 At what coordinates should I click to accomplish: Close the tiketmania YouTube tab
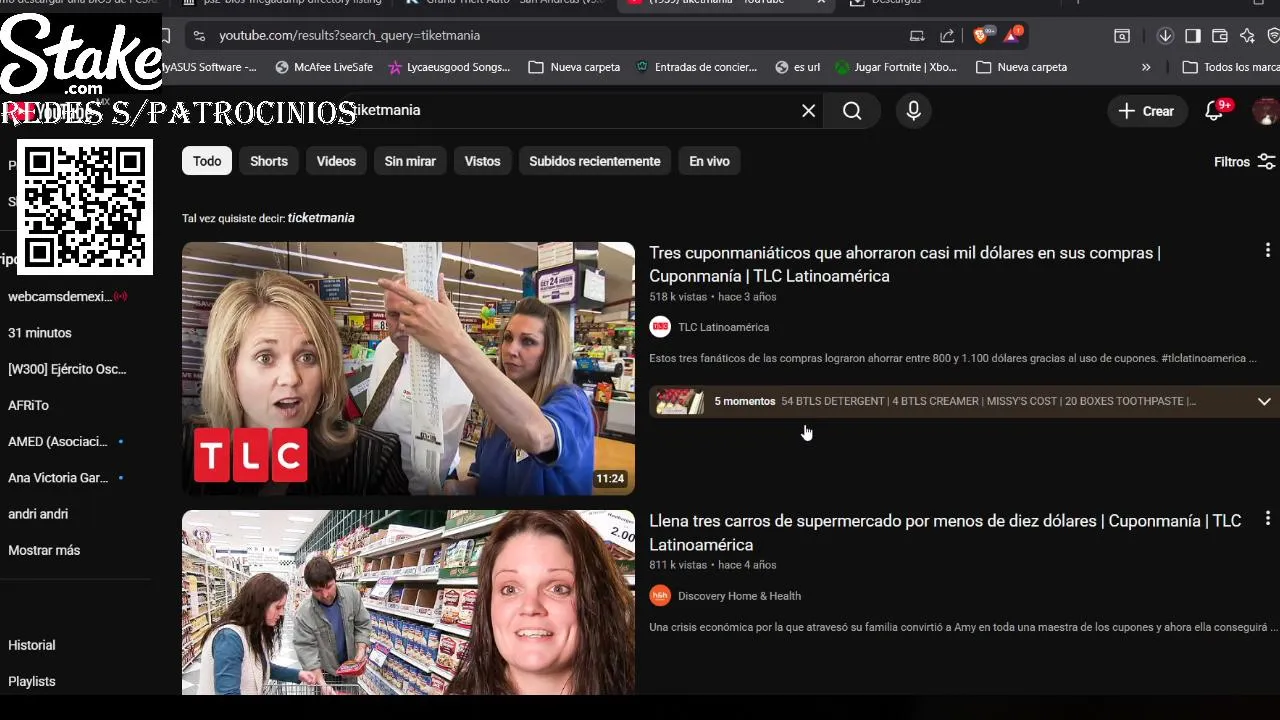pos(821,3)
